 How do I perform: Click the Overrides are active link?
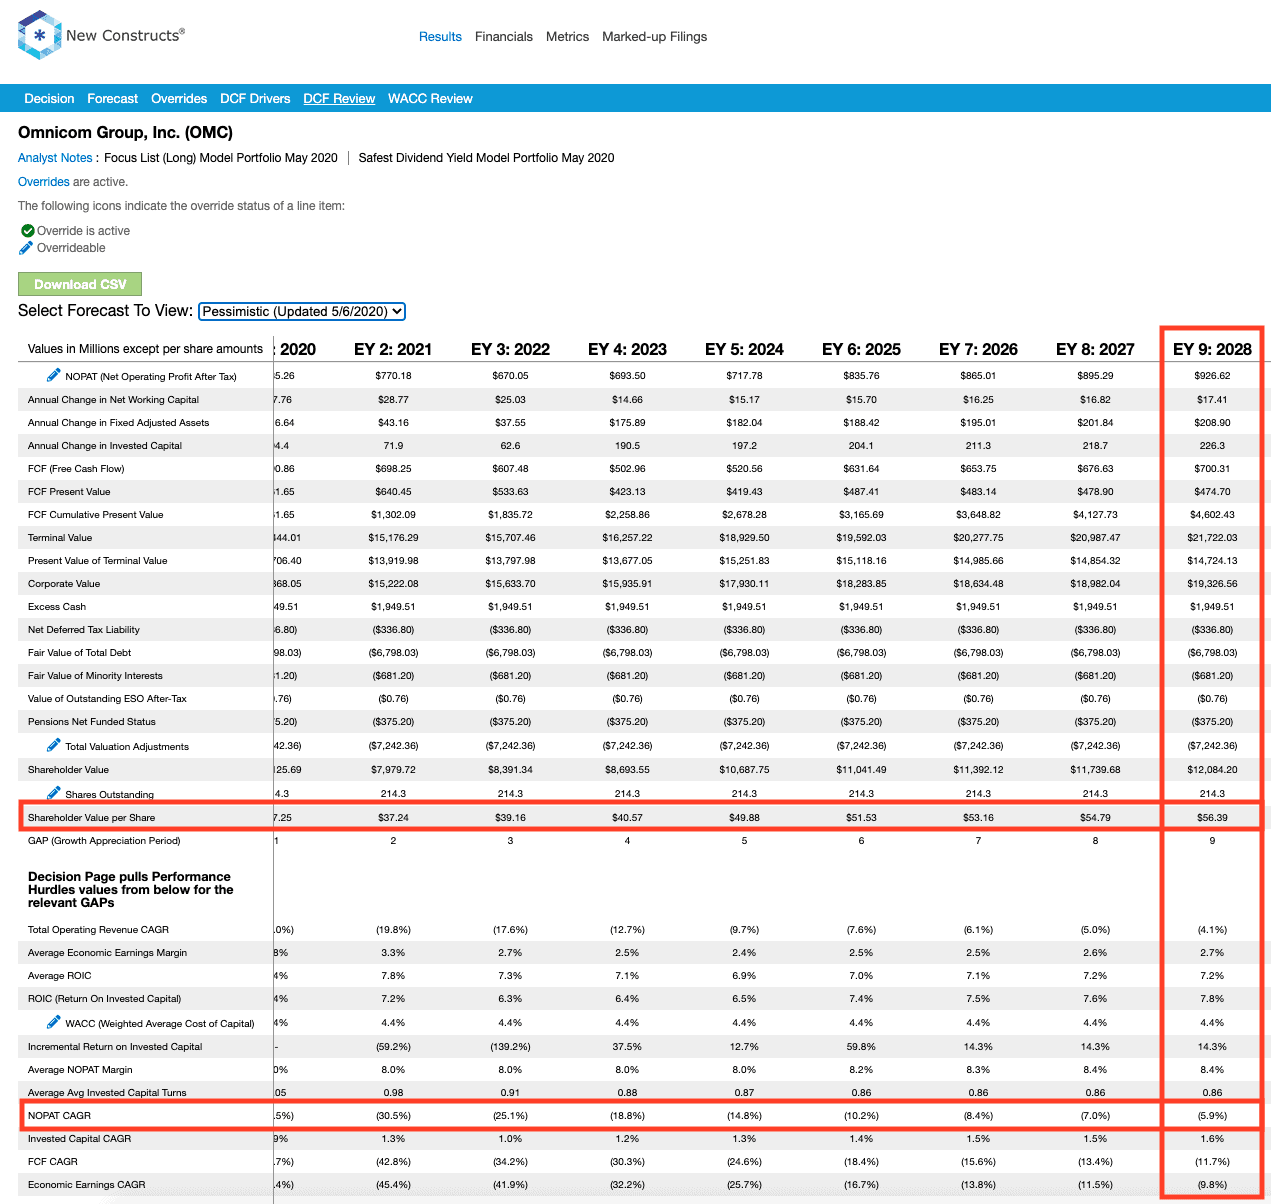point(44,182)
